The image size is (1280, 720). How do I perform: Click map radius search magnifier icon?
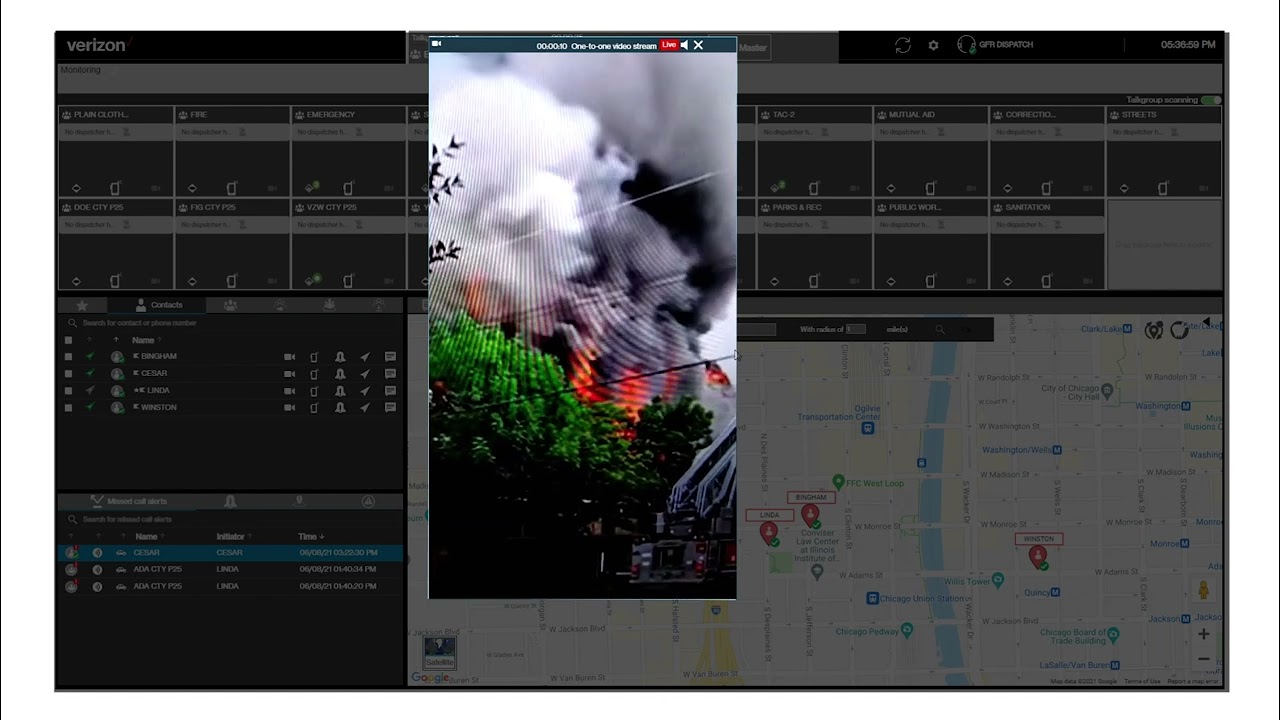pos(940,329)
